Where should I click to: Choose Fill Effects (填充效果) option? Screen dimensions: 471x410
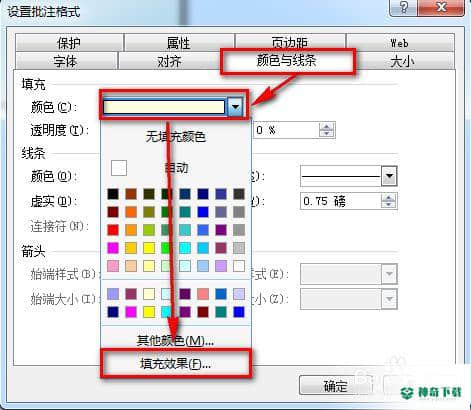tap(175, 364)
